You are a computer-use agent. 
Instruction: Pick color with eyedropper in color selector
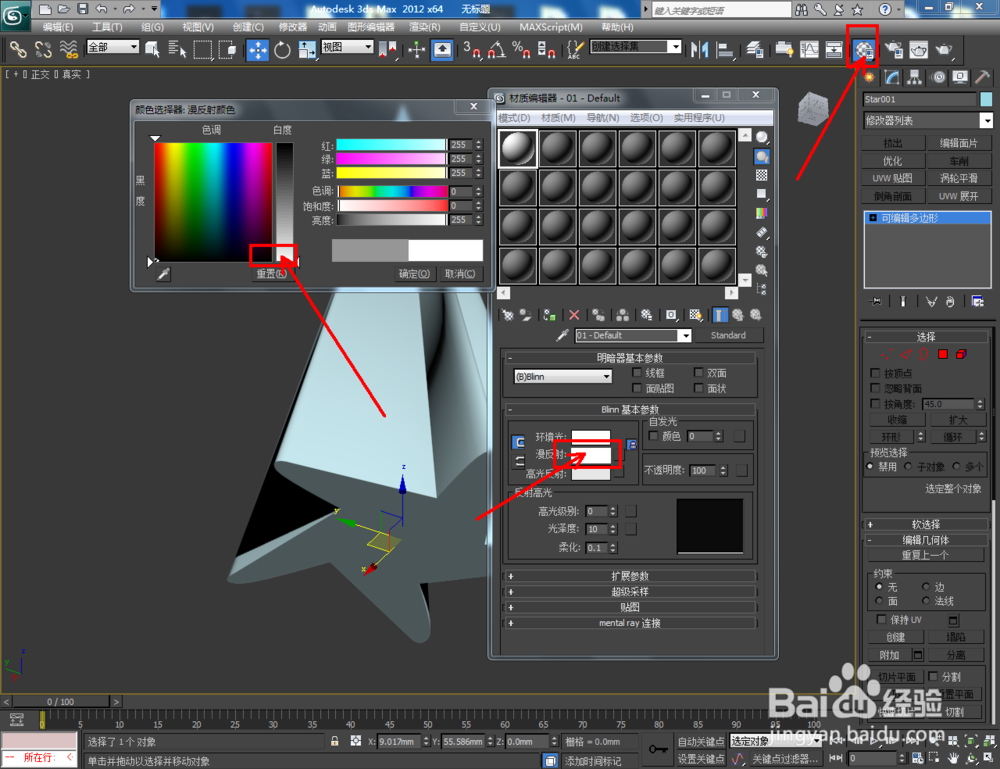(x=164, y=274)
